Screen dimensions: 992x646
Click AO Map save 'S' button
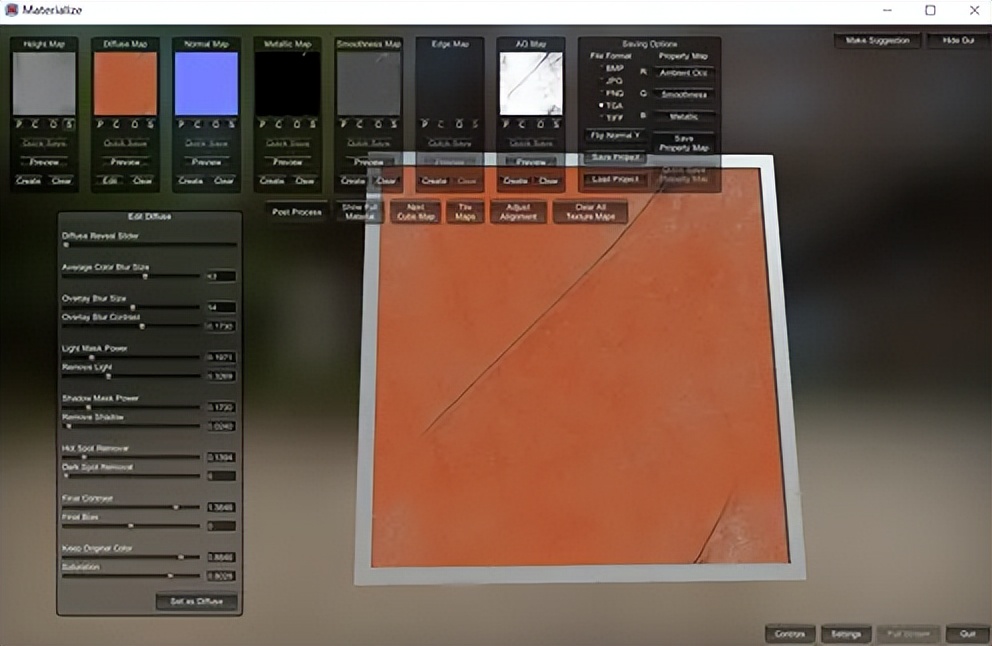click(x=555, y=125)
